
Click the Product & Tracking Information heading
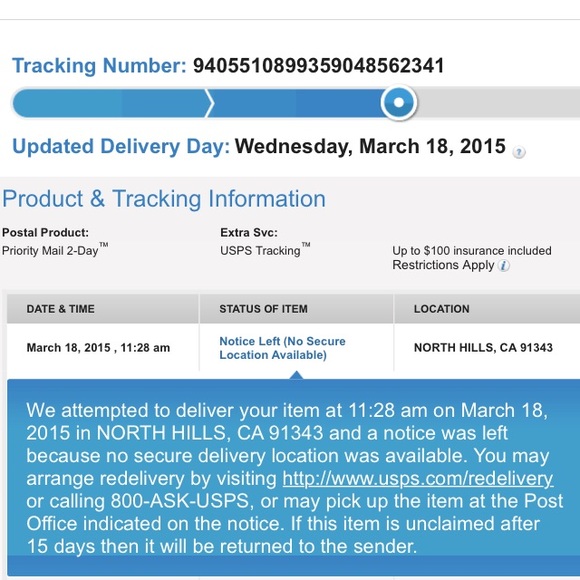click(164, 199)
